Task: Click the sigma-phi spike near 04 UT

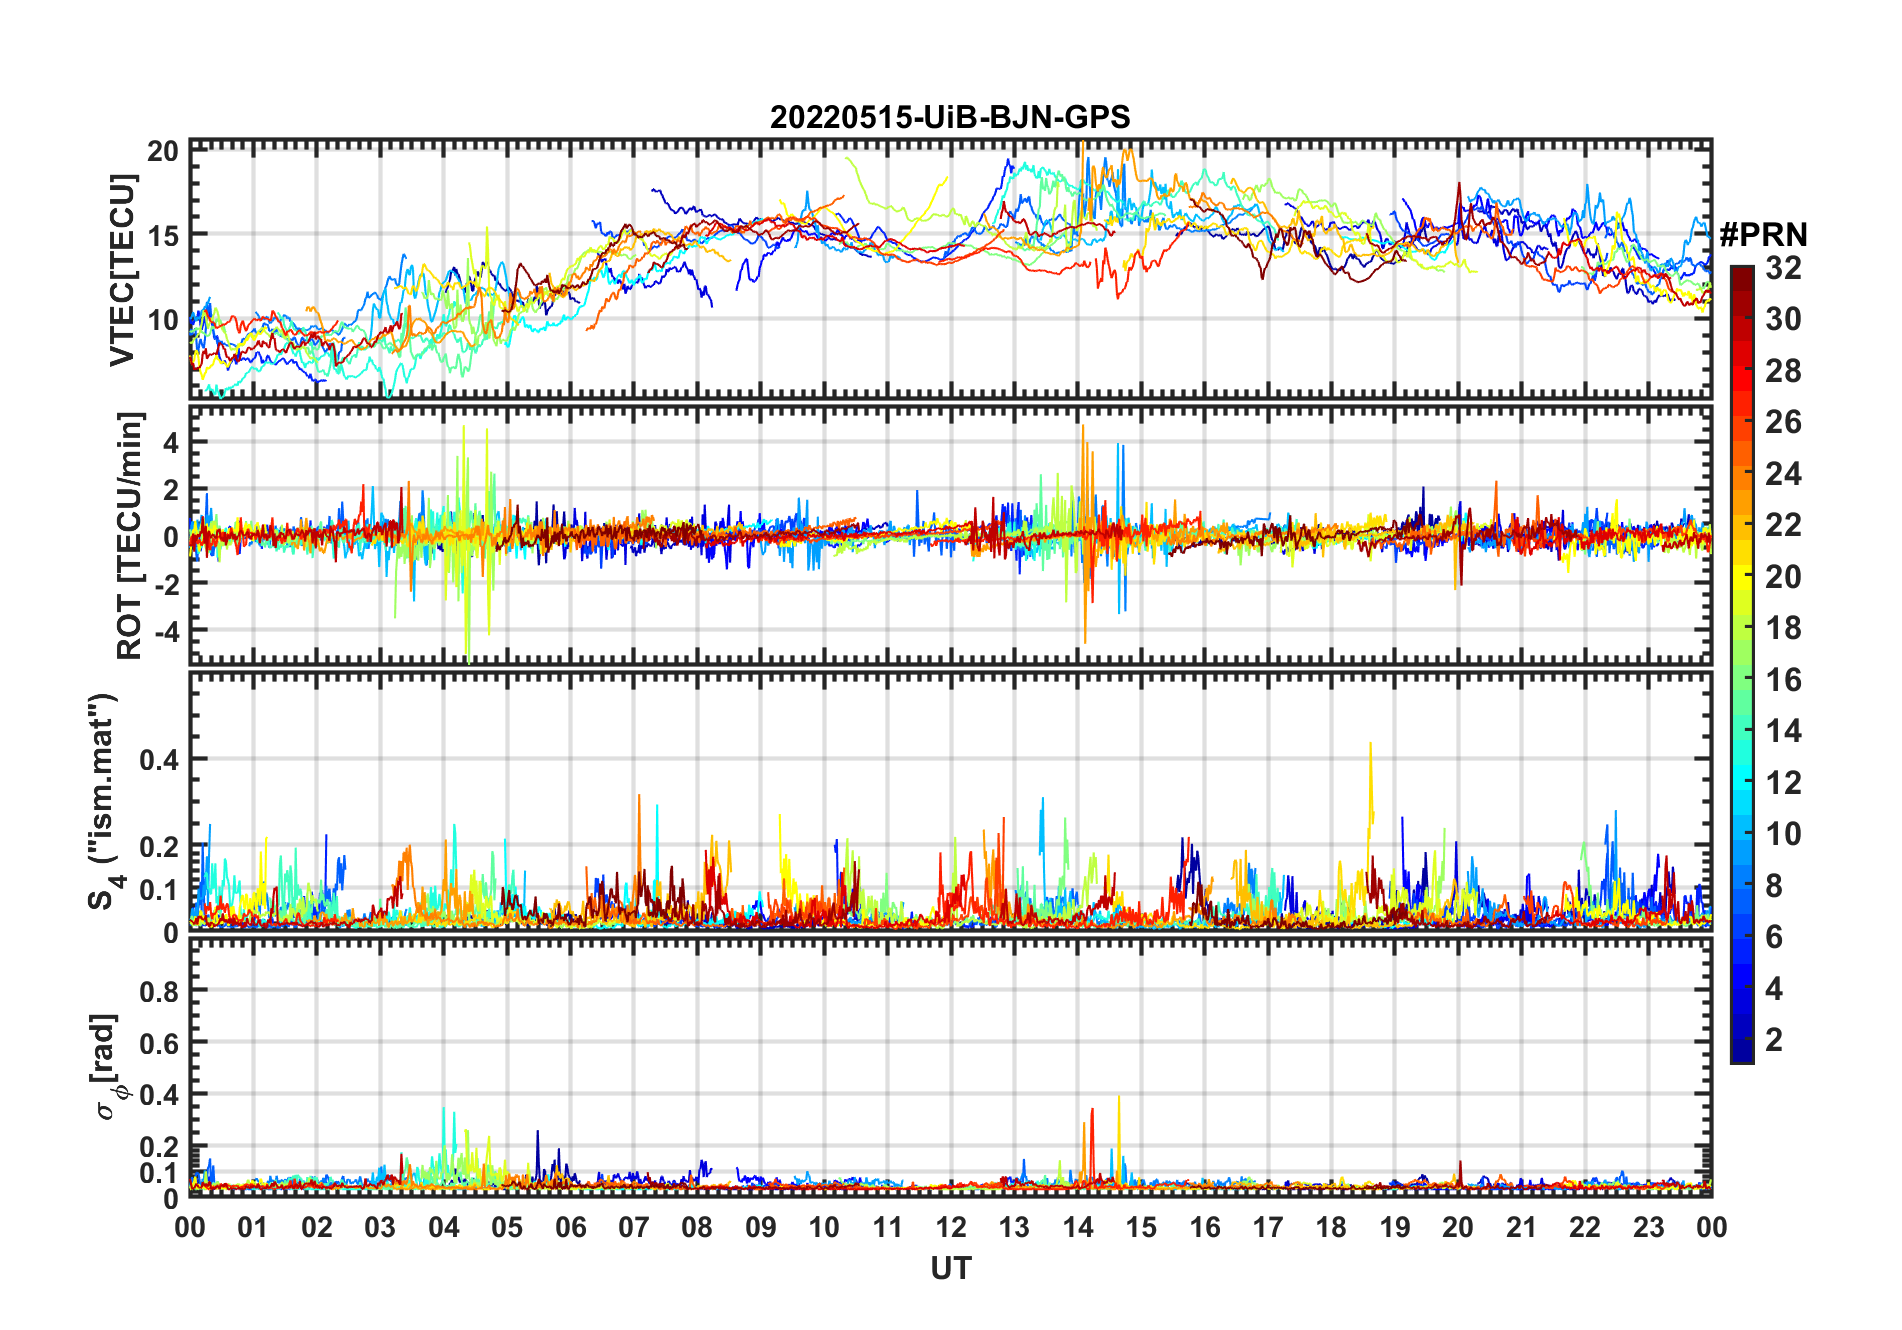Action: click(444, 1145)
